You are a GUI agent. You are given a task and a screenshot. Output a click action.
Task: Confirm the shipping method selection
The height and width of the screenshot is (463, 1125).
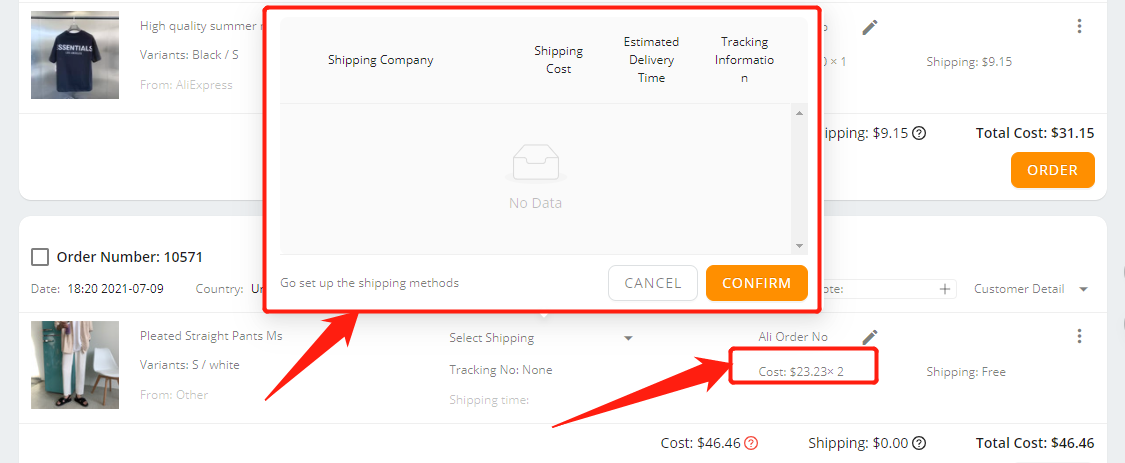(757, 283)
